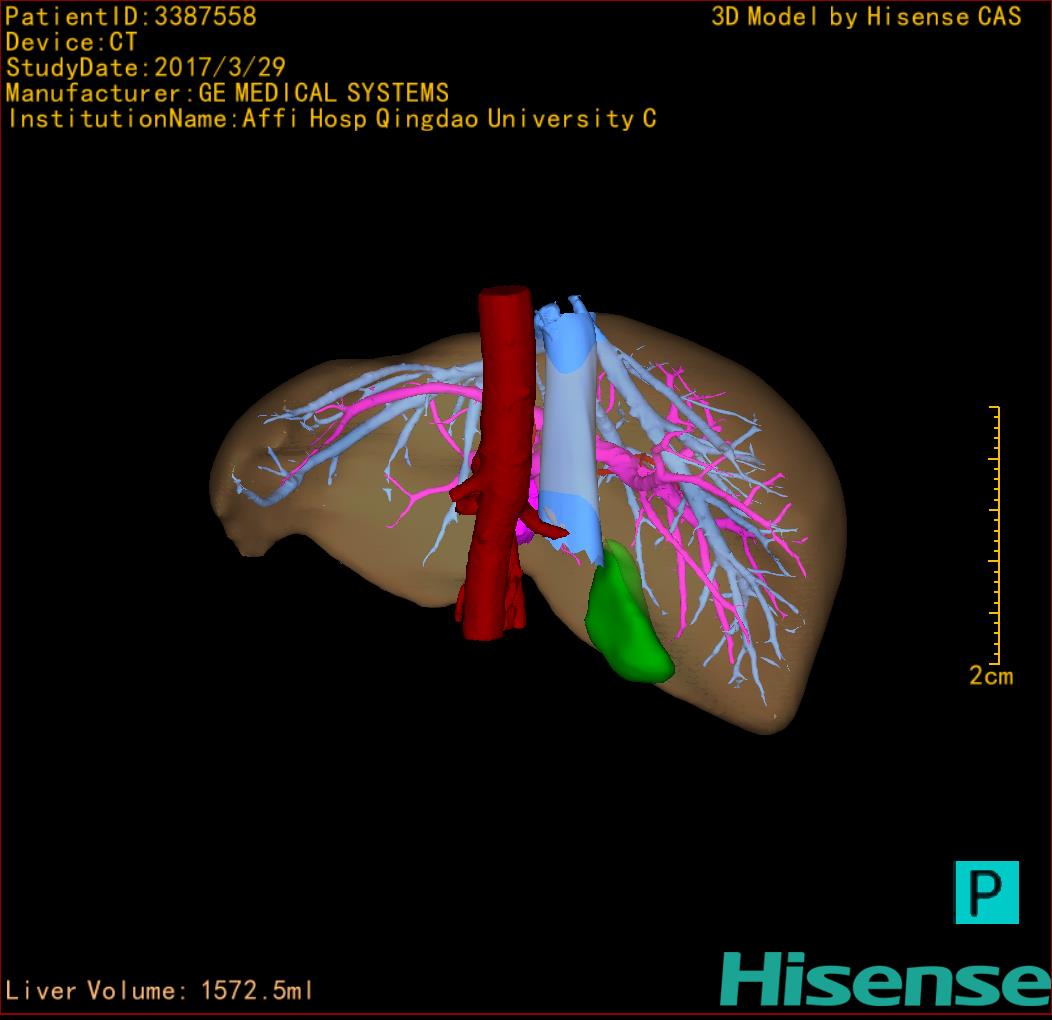Click the "3D Model by Hisense CAS" title
The width and height of the screenshot is (1052, 1020).
(866, 17)
